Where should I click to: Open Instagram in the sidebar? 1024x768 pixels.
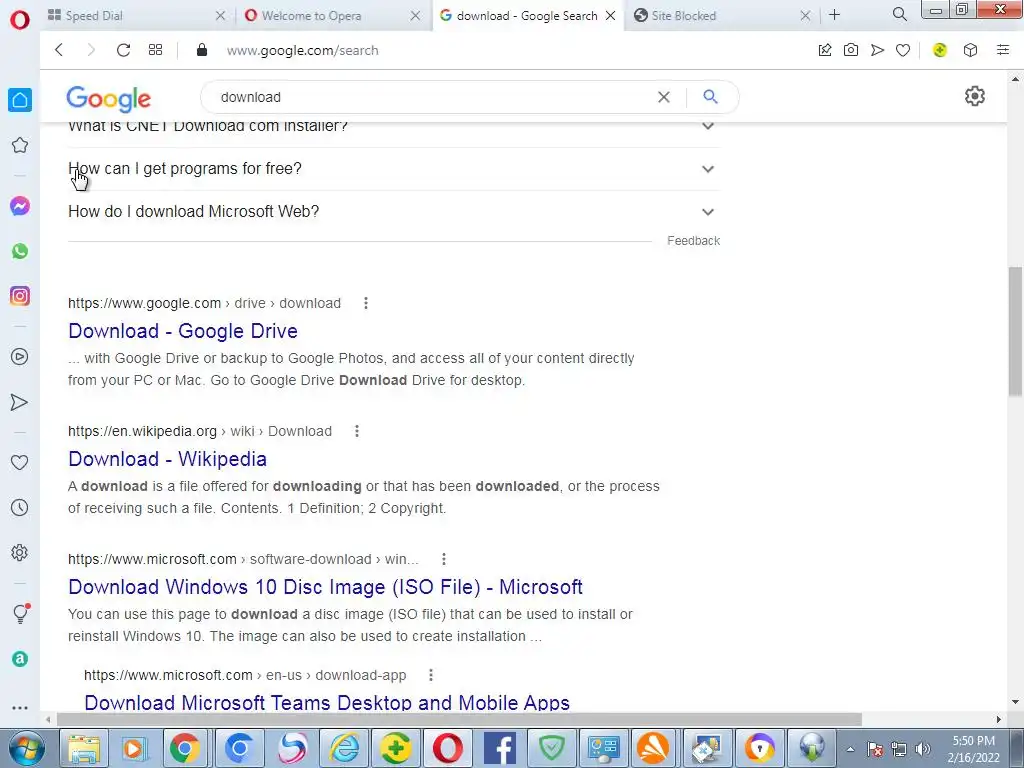[x=20, y=296]
